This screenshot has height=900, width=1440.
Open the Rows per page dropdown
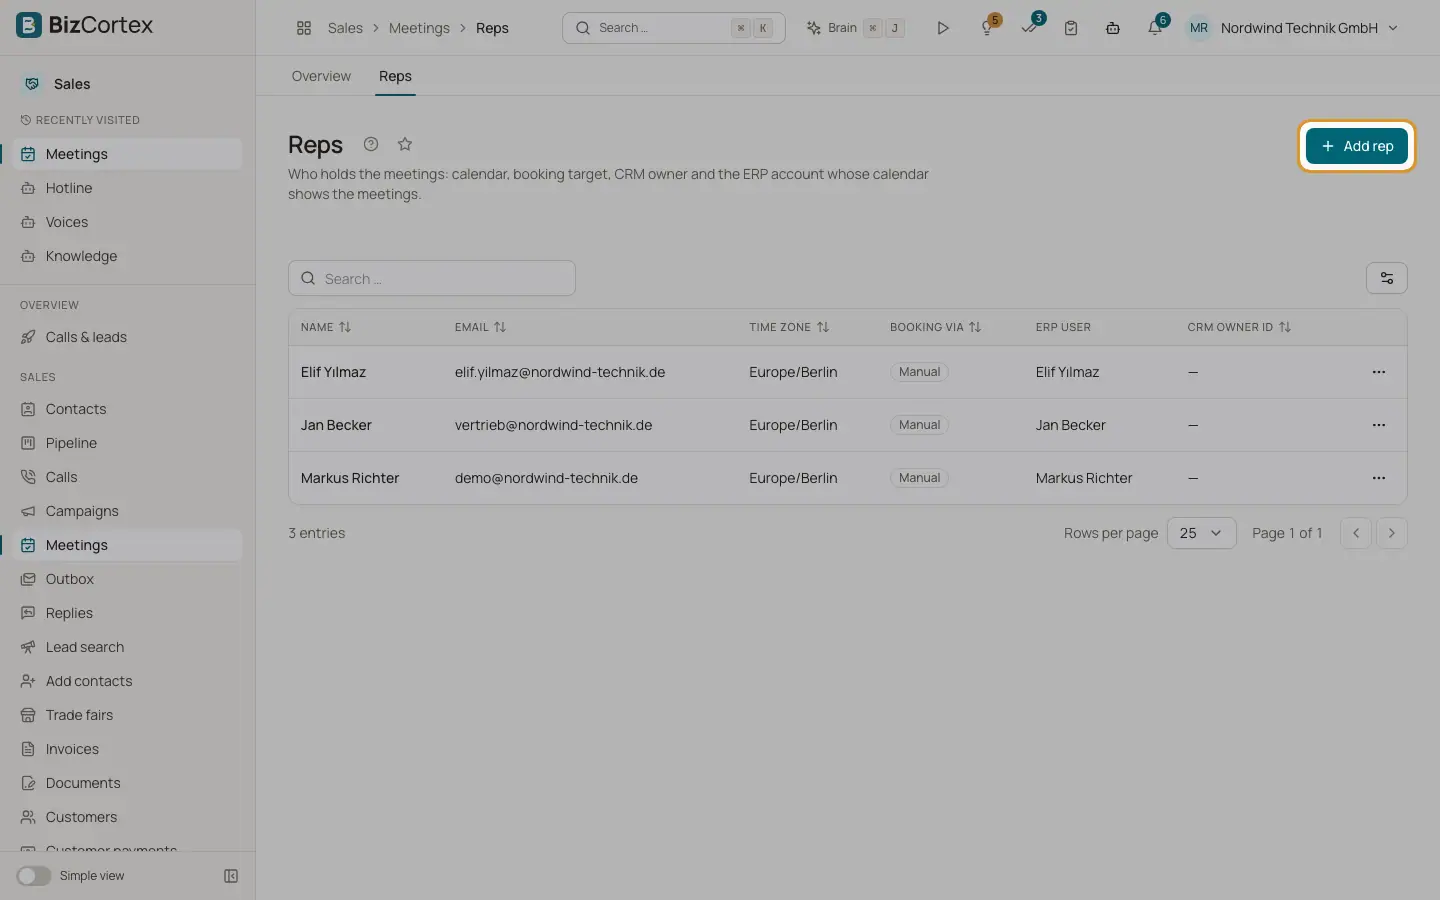tap(1201, 533)
